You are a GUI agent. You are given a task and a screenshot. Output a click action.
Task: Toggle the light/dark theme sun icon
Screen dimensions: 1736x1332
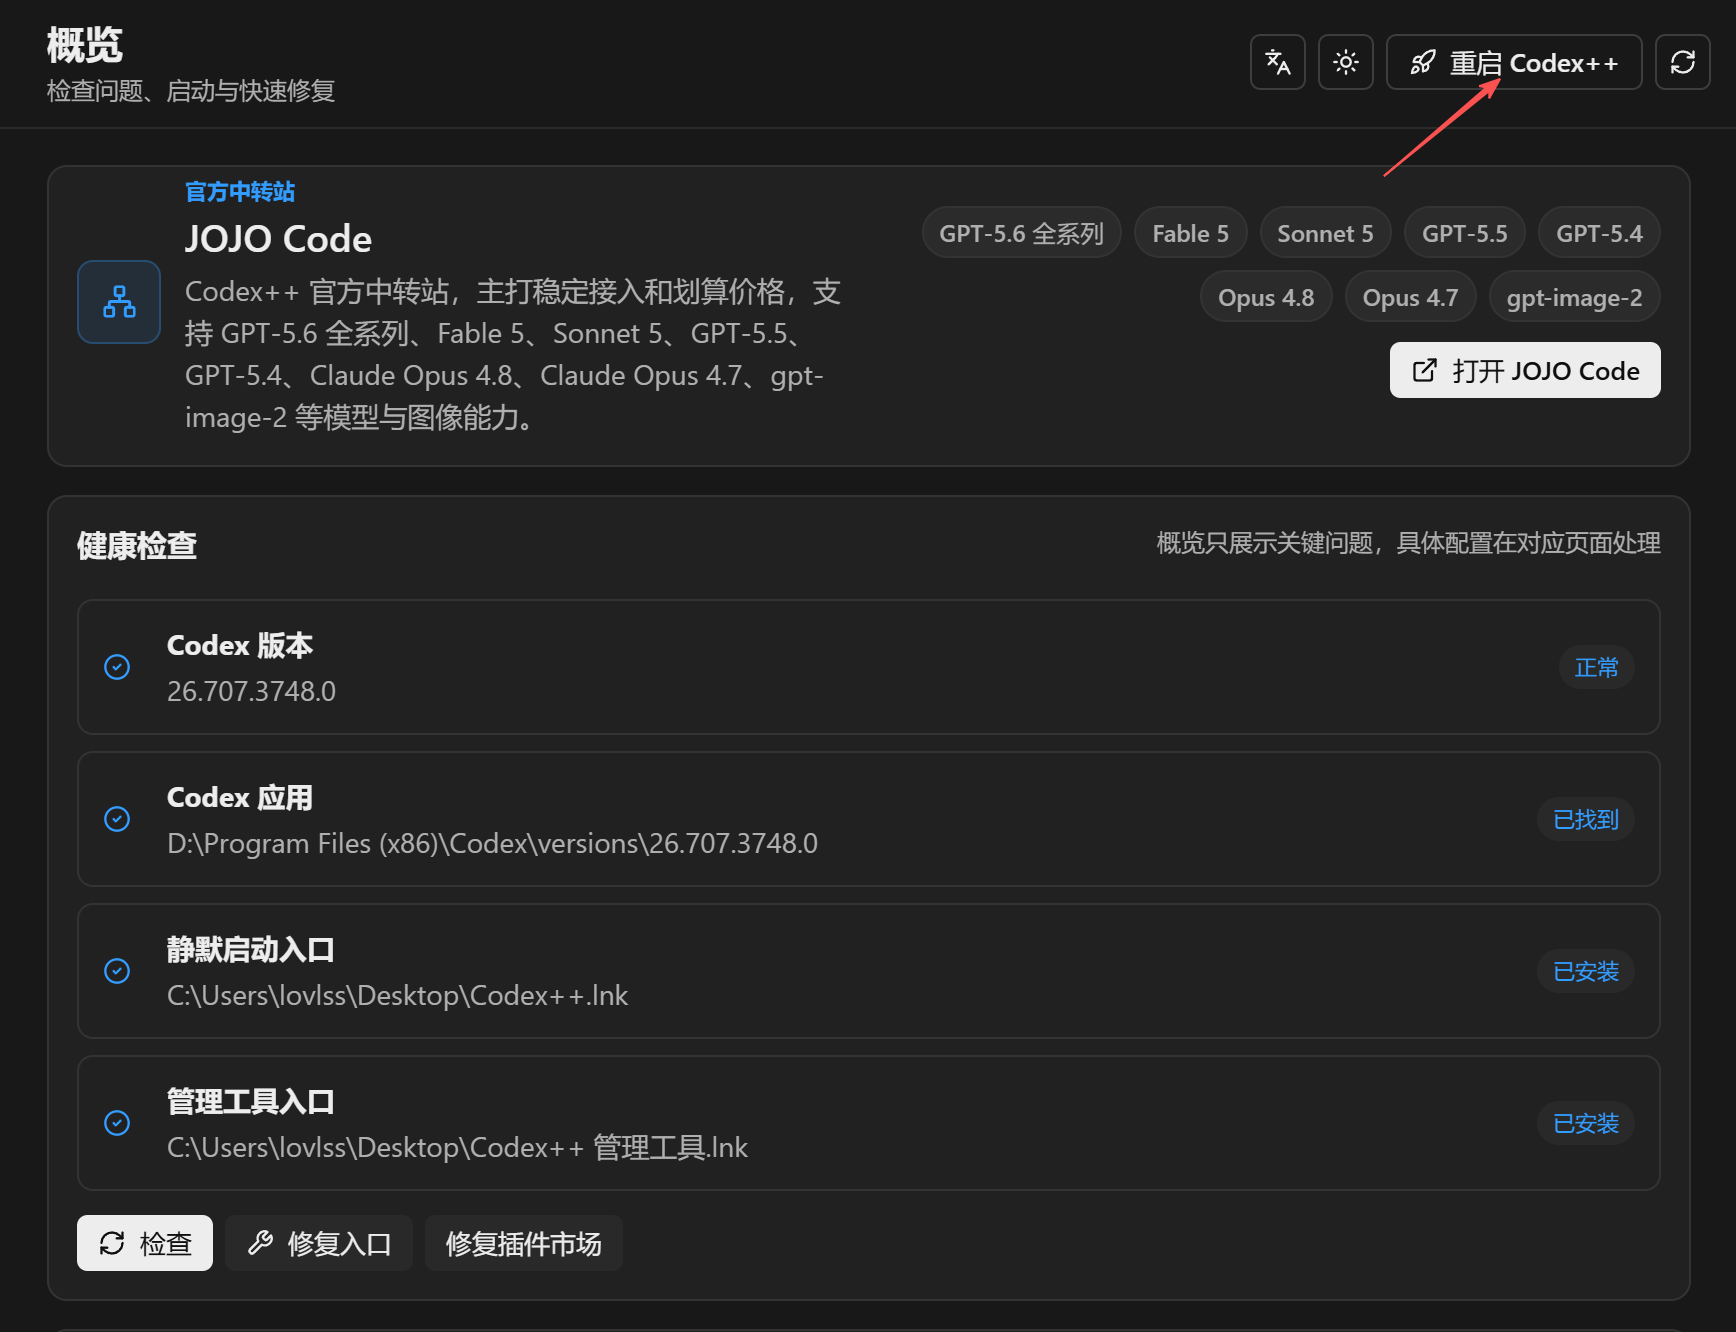(x=1345, y=62)
